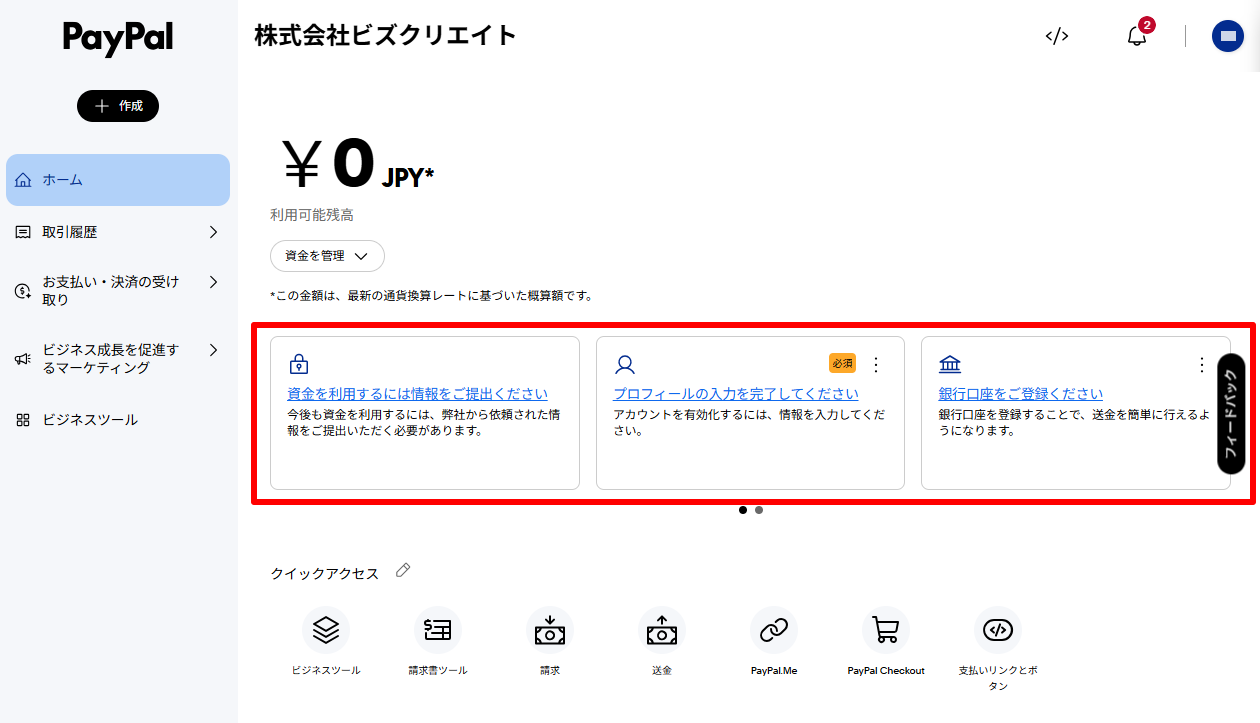Expand 取引履歴 in the sidebar
This screenshot has height=723, width=1260.
tap(213, 232)
